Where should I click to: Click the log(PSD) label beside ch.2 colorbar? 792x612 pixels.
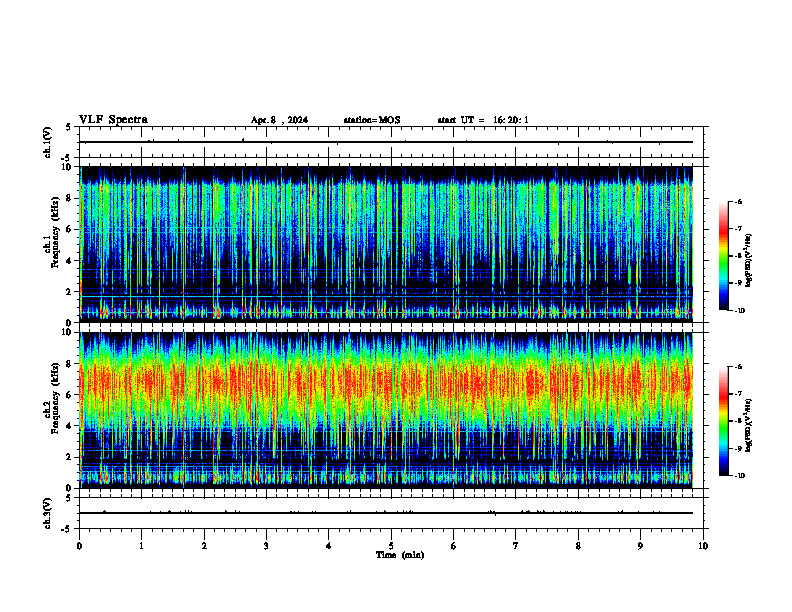(749, 425)
